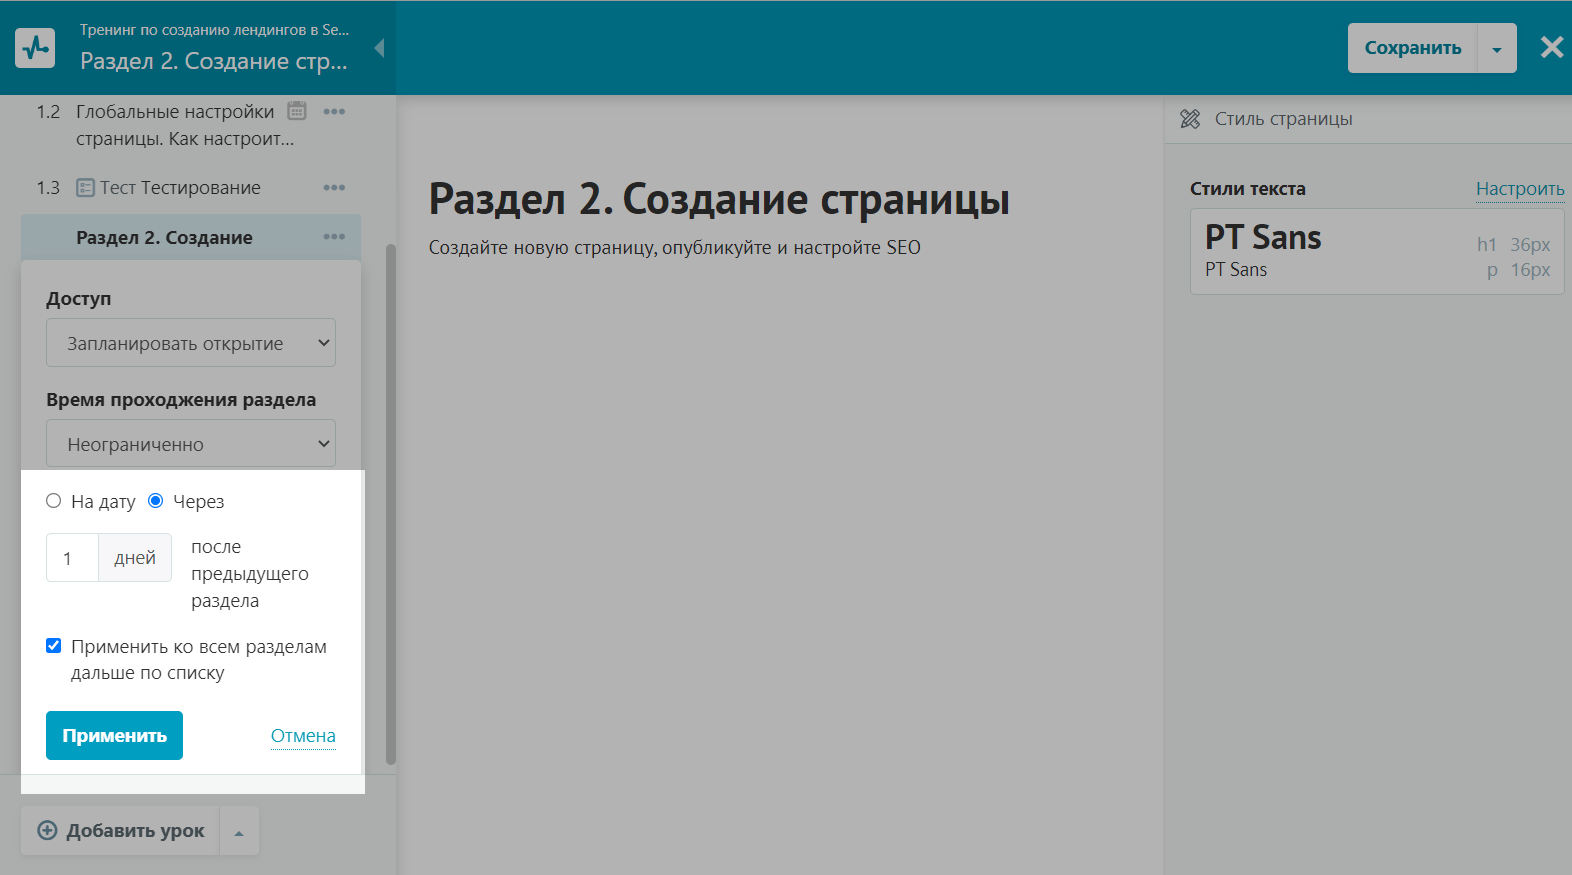Select lesson 1.3 Тест Тестирование
Viewport: 1572px width, 875px height.
point(180,188)
